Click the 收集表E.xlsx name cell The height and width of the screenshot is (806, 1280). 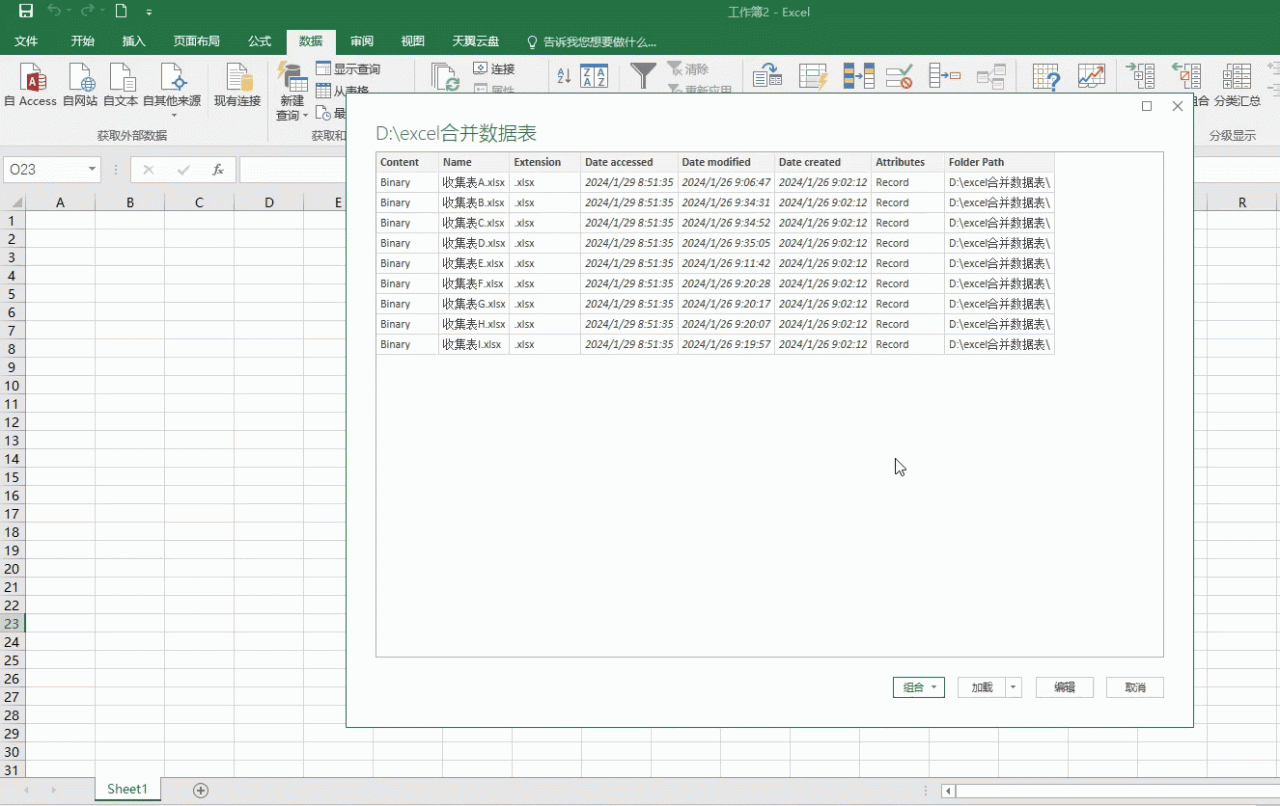(474, 263)
